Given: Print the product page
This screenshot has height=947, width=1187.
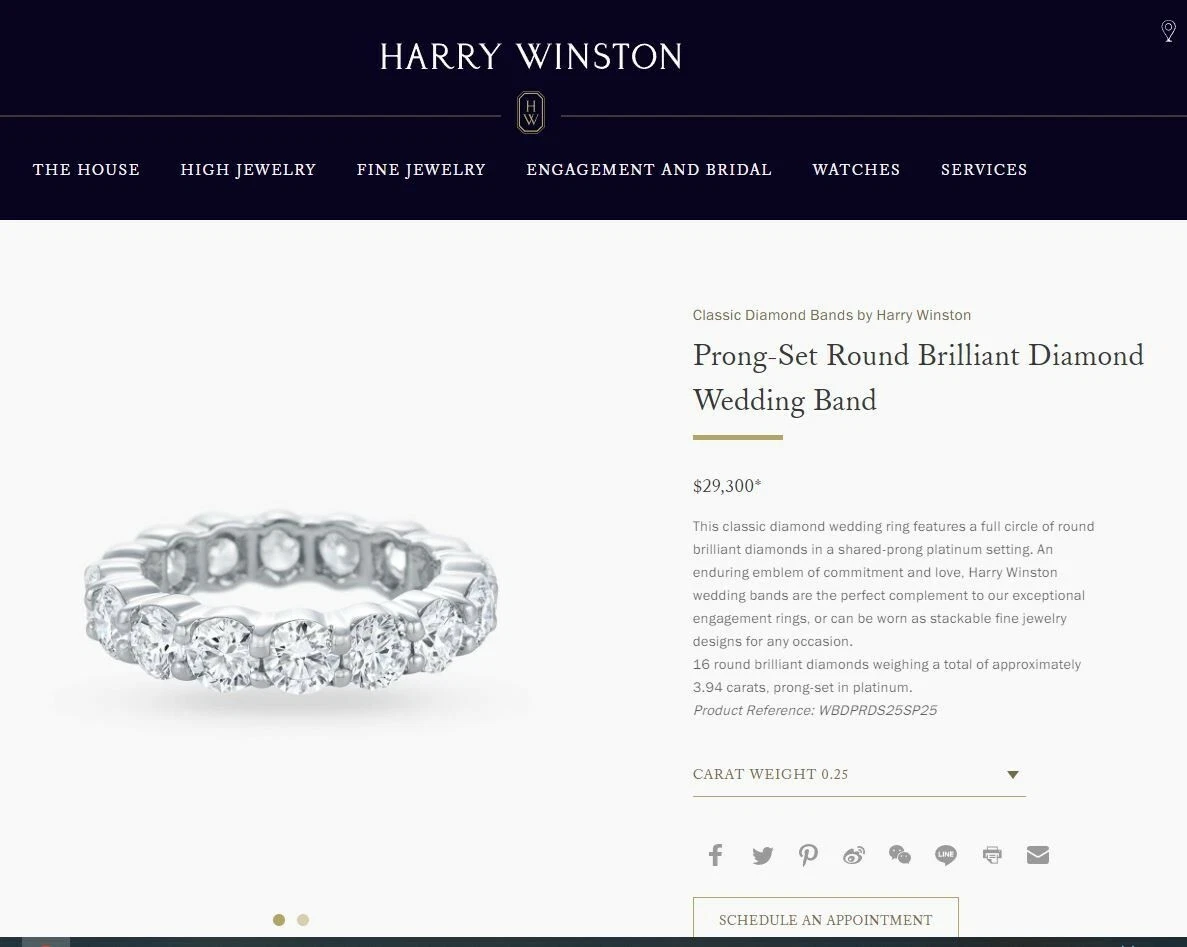Looking at the screenshot, I should [x=992, y=855].
